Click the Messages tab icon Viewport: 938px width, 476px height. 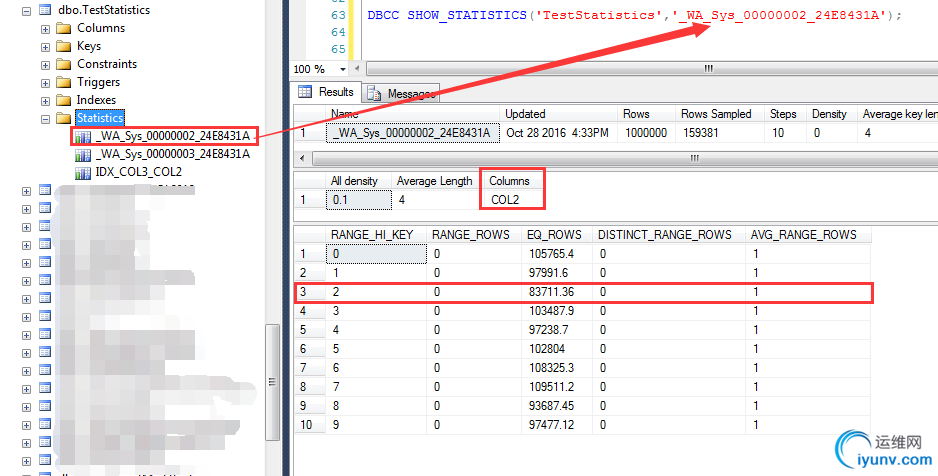[374, 93]
